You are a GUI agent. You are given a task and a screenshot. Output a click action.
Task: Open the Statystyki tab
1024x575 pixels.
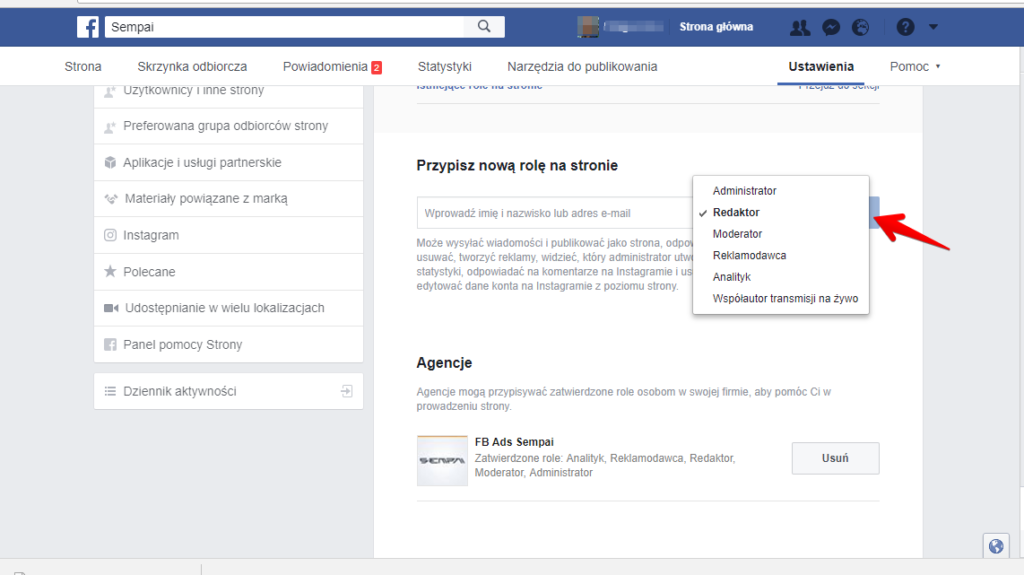coord(445,67)
